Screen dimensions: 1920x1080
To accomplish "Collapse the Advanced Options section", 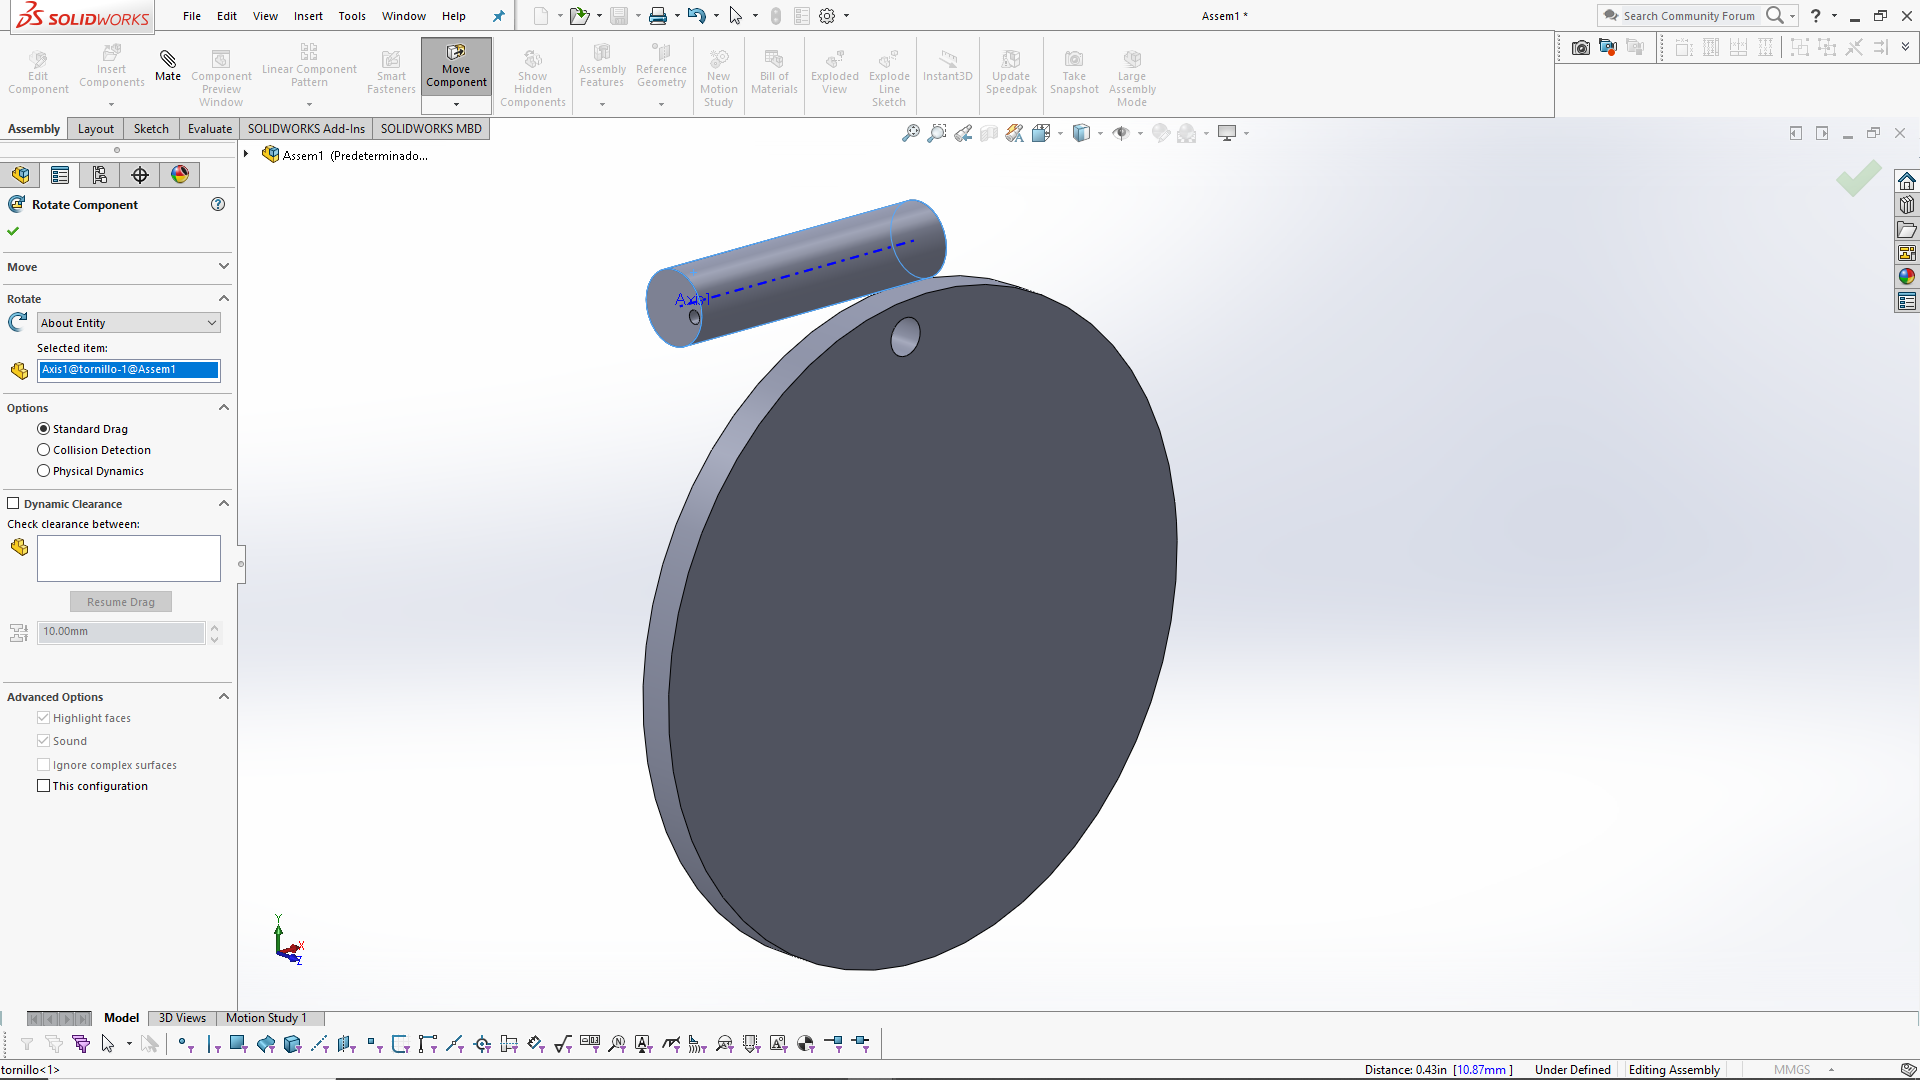I will pyautogui.click(x=224, y=696).
